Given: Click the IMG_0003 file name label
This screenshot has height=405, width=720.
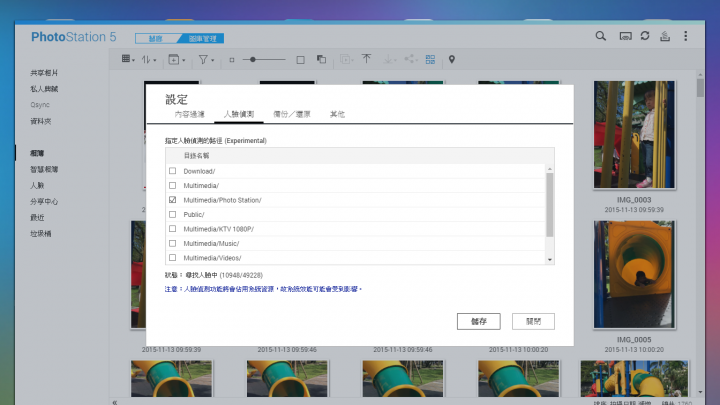Looking at the screenshot, I should point(634,200).
